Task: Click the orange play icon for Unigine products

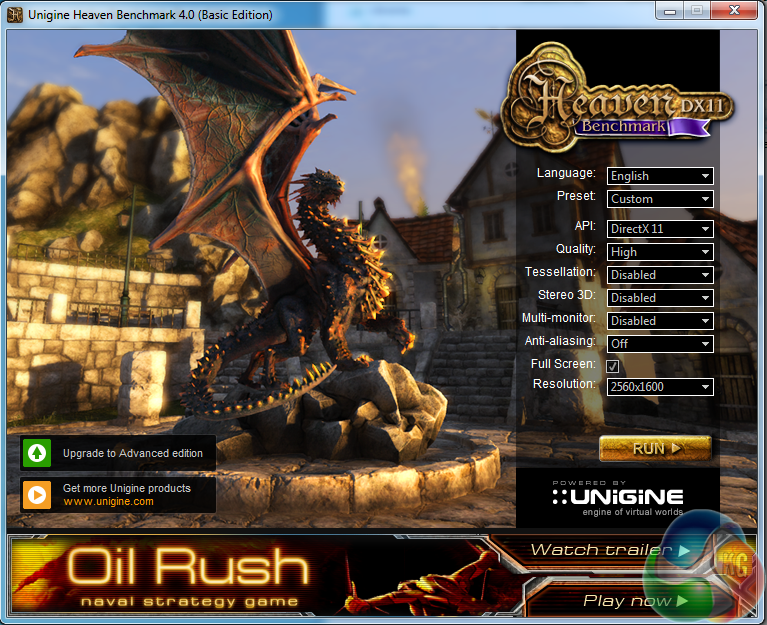Action: [37, 495]
